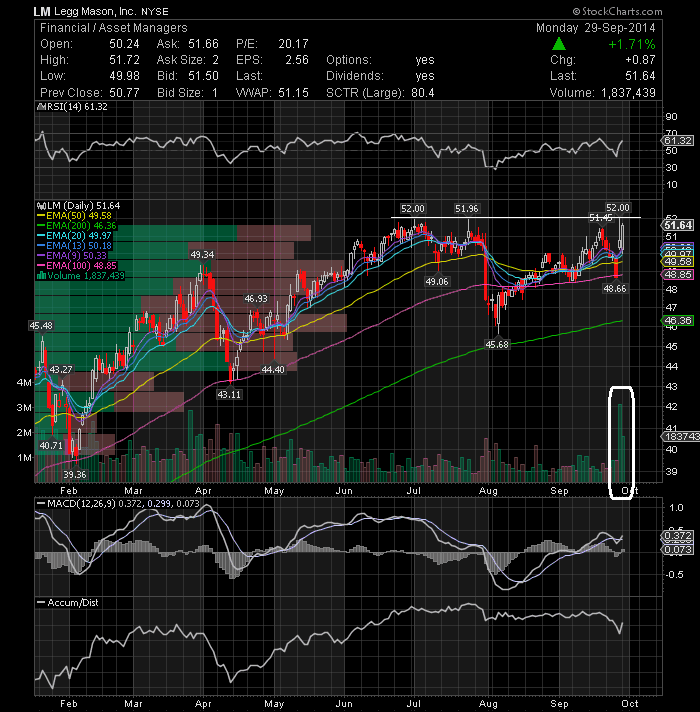
Task: Click the Bid price 51.50
Action: tap(203, 76)
